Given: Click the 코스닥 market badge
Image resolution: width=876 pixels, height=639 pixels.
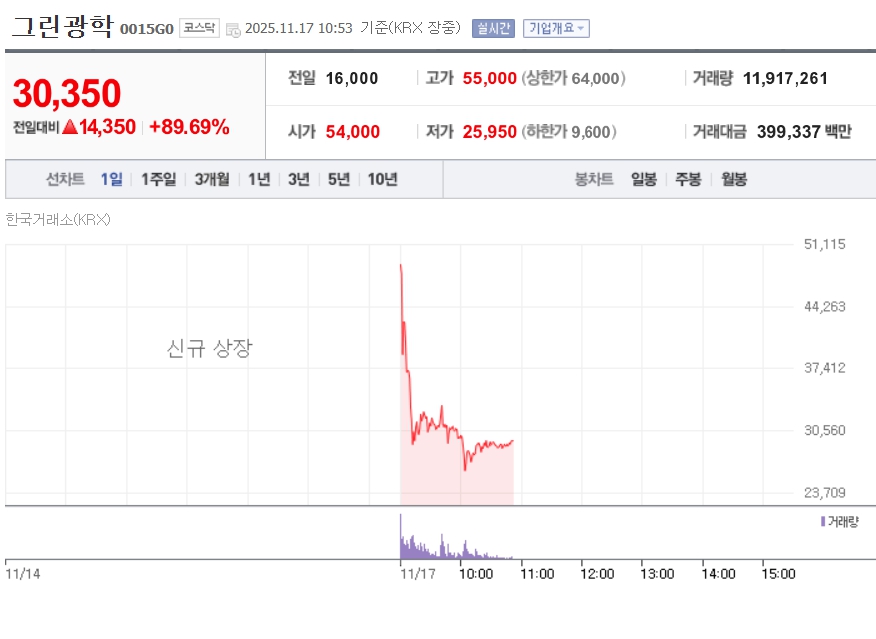Looking at the screenshot, I should (199, 28).
